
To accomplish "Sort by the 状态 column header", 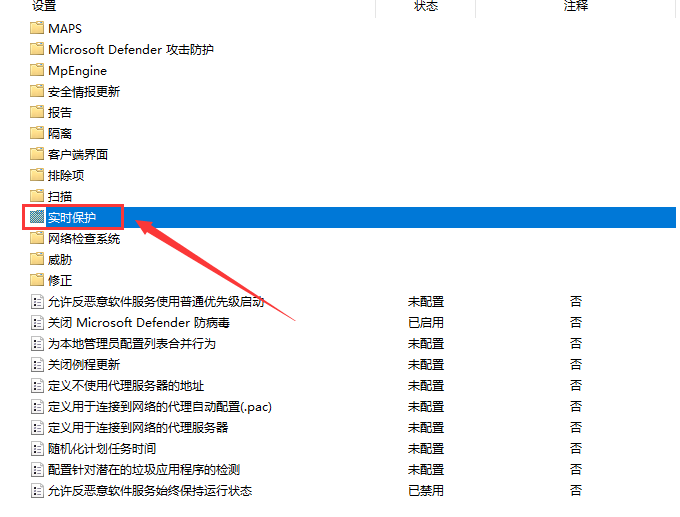I will click(x=425, y=6).
